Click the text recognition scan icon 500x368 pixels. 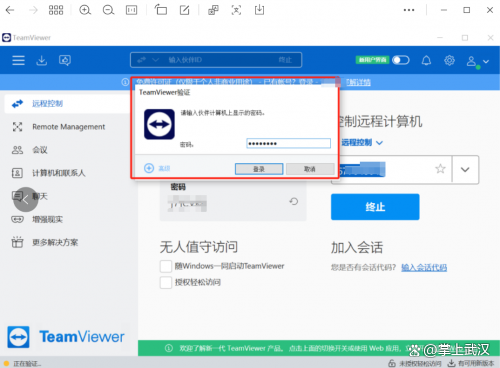pos(236,10)
